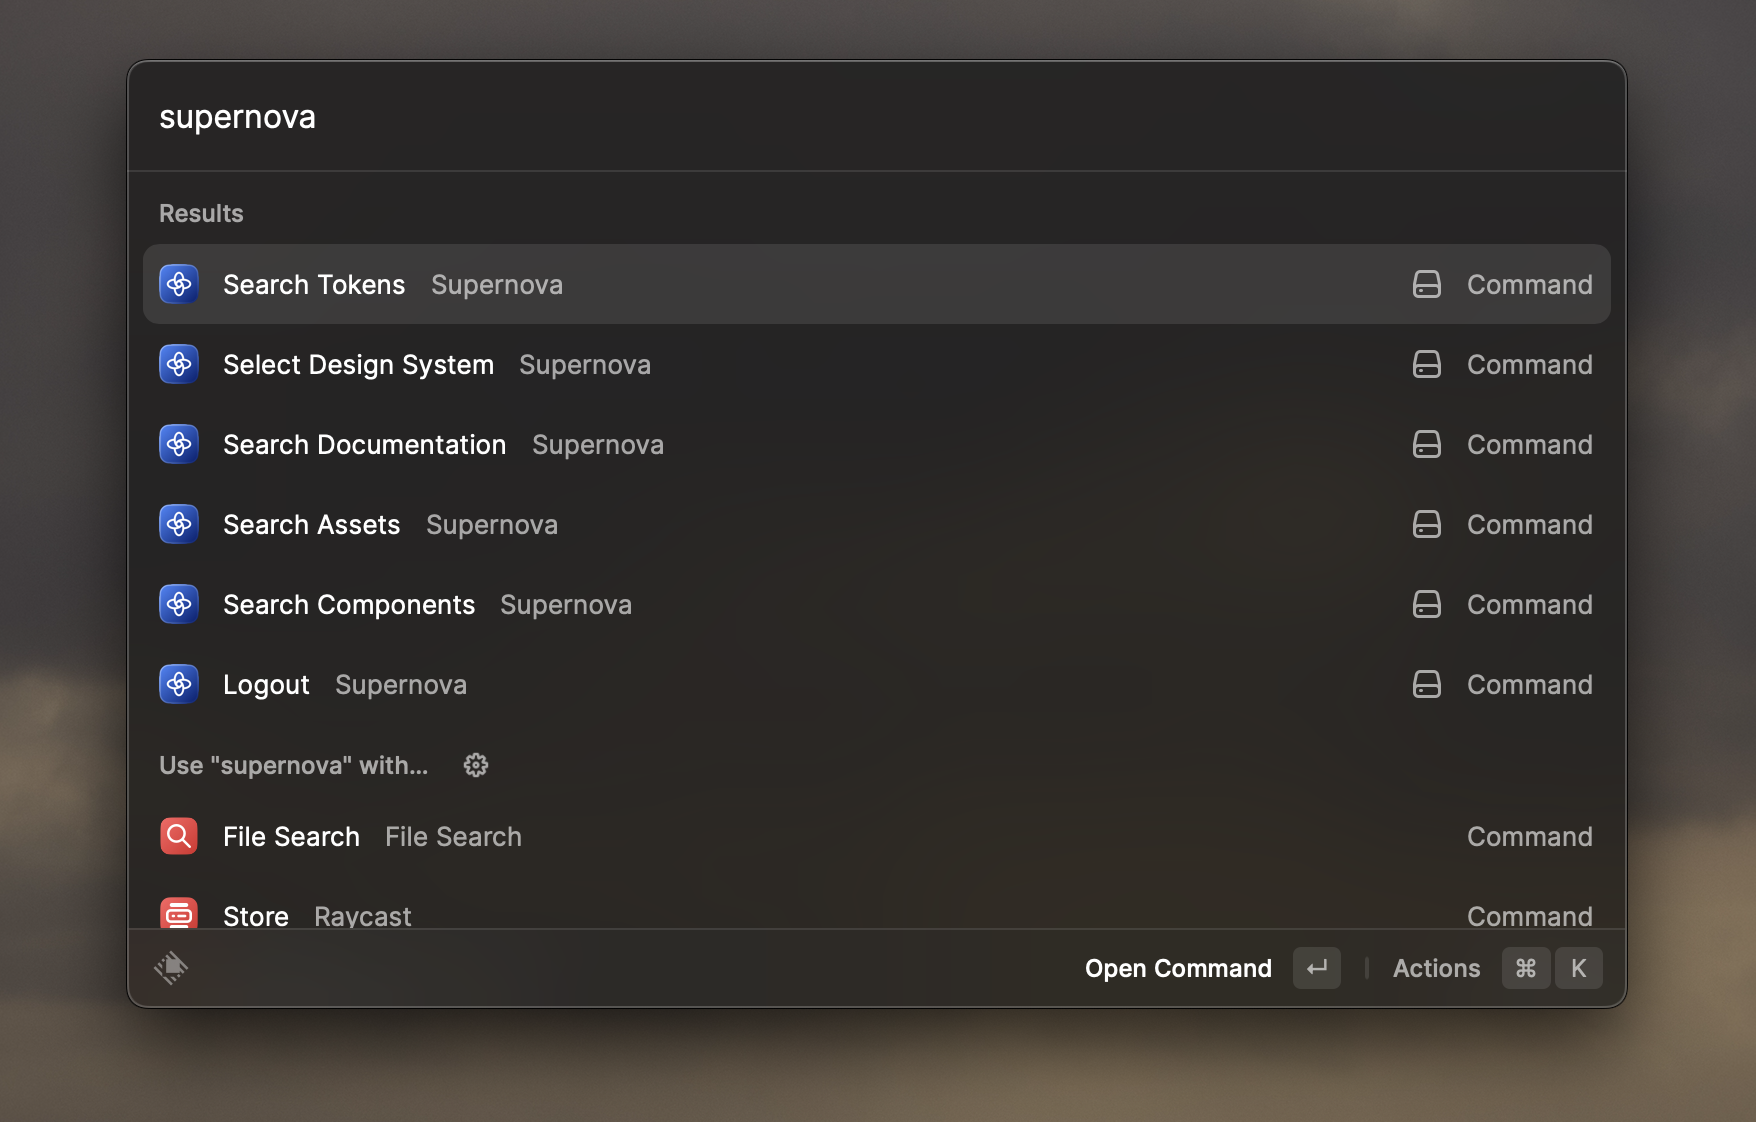Click the drive icon in Search Tokens row
The width and height of the screenshot is (1756, 1122).
tap(1427, 284)
